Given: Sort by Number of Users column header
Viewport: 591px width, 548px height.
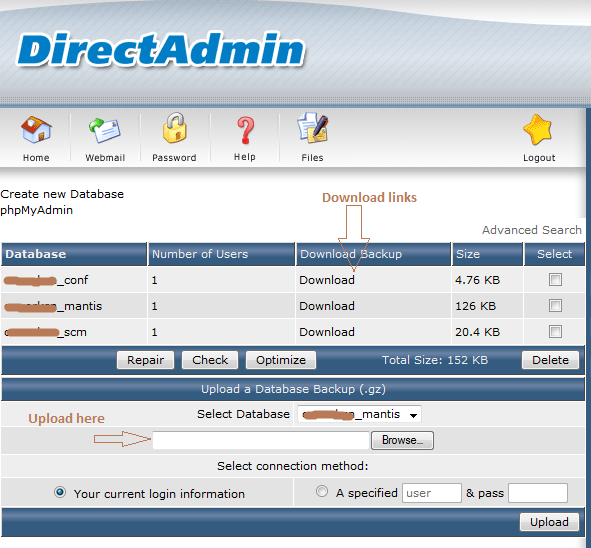Looking at the screenshot, I should (x=200, y=254).
